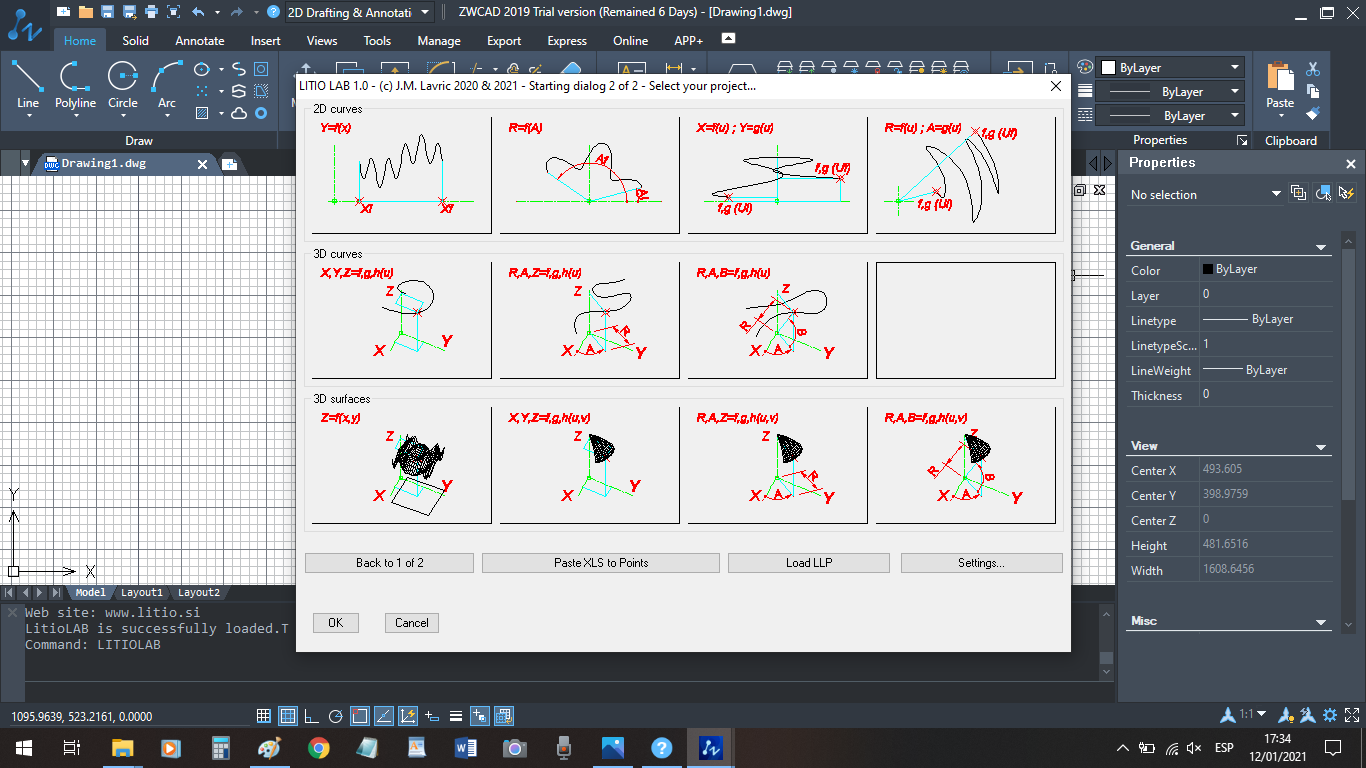1366x768 pixels.
Task: Click the white color swatch in ribbon Properties
Action: 1108,68
